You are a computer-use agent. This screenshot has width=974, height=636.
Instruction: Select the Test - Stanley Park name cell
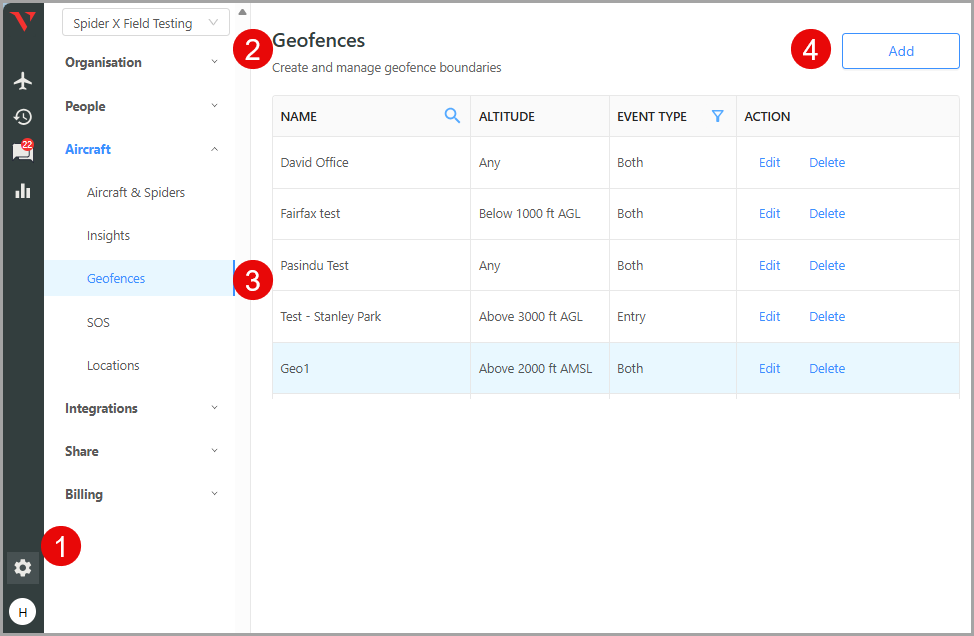(371, 316)
